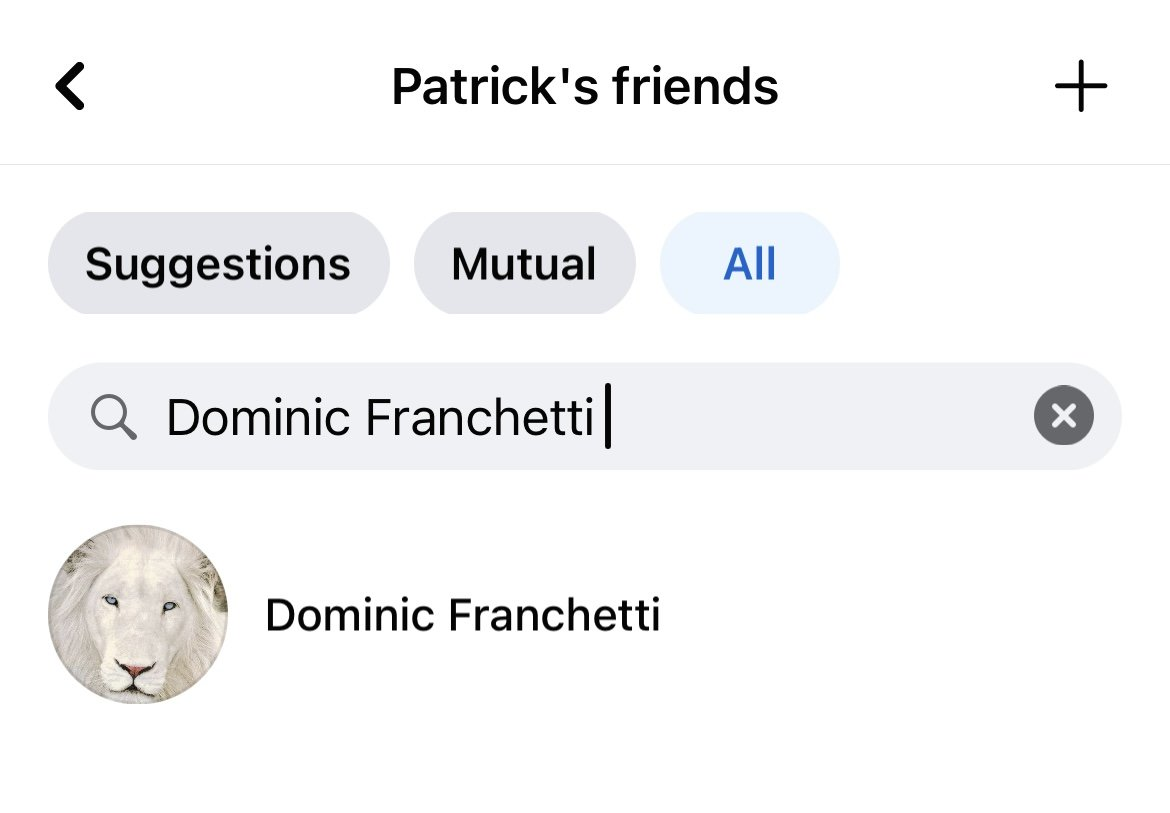Go back using the left chevron arrow
The height and width of the screenshot is (813, 1170).
click(70, 87)
